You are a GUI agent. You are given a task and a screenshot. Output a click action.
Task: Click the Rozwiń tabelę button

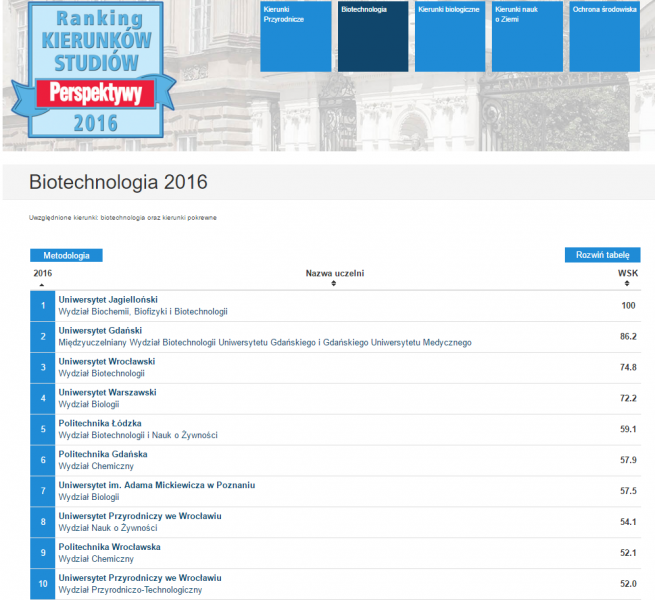(x=602, y=255)
